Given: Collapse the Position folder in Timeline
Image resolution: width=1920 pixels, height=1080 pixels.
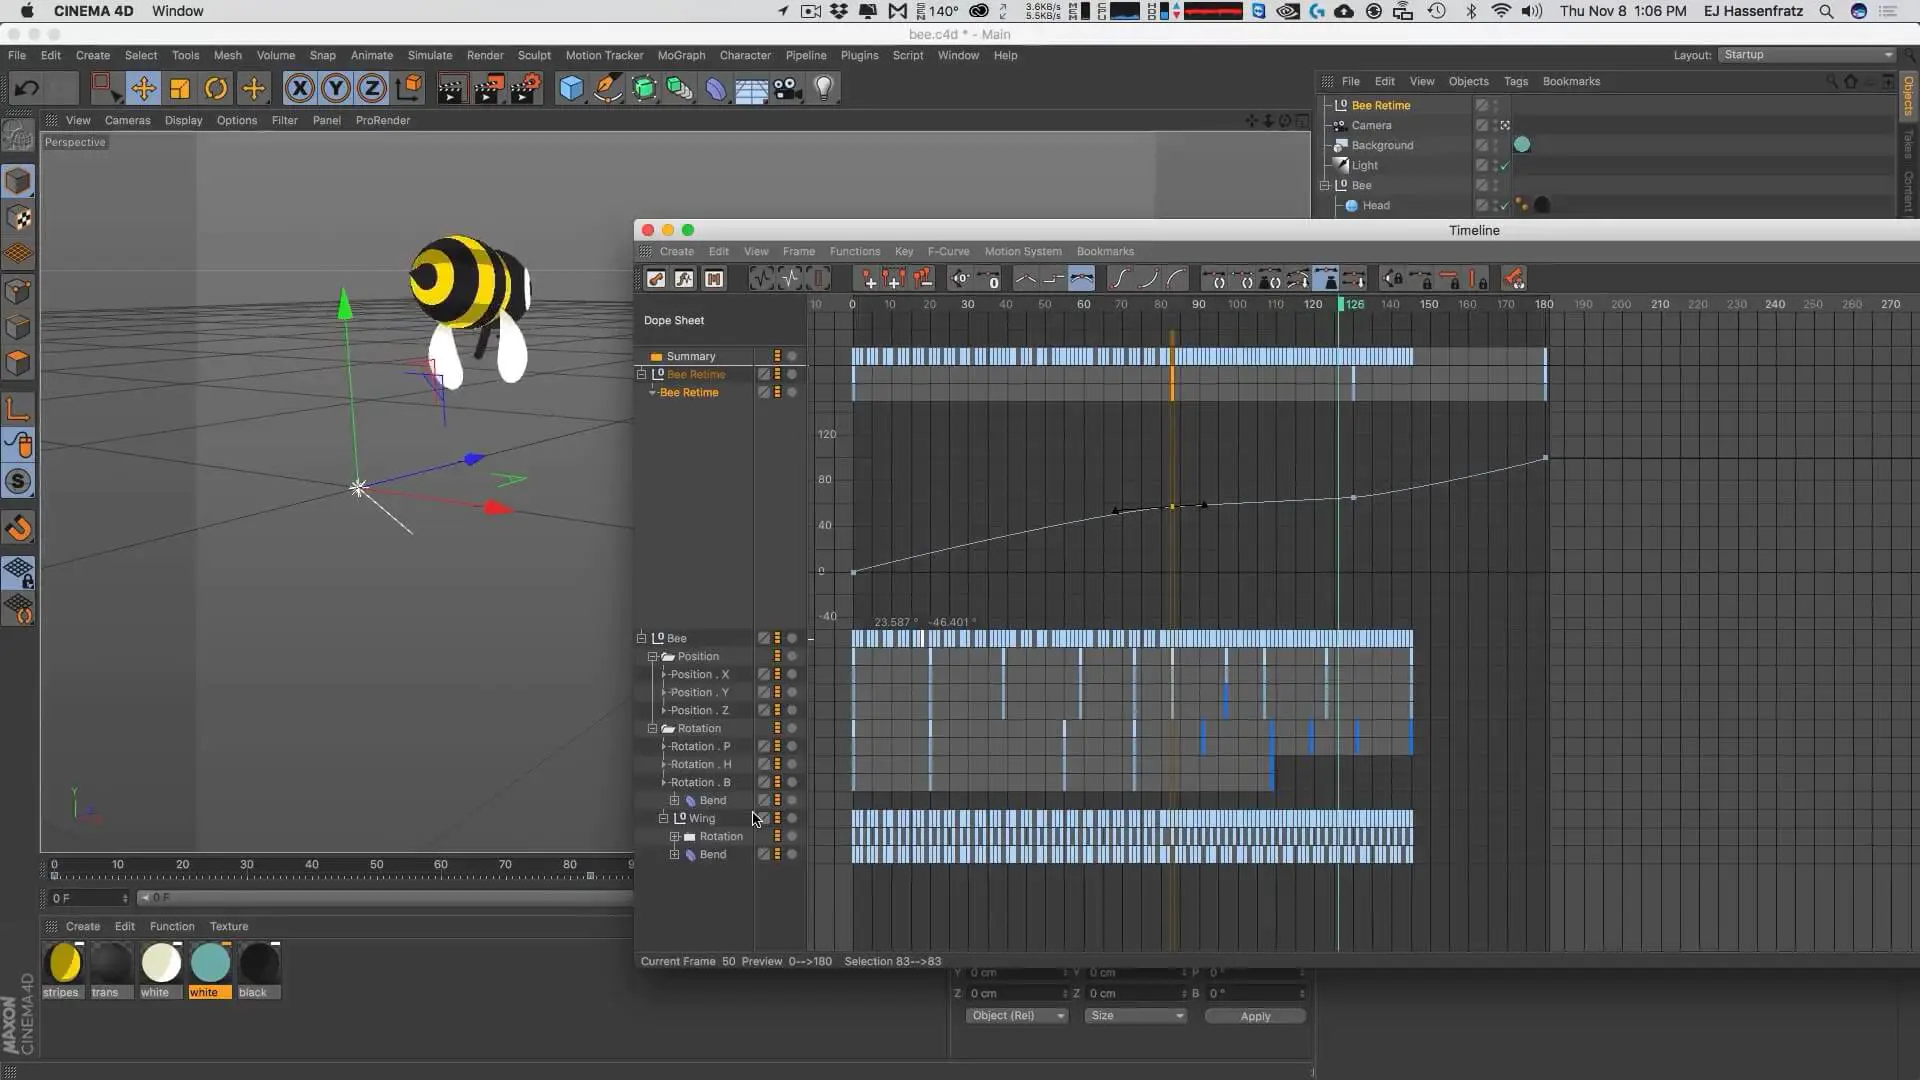Looking at the screenshot, I should pyautogui.click(x=653, y=656).
